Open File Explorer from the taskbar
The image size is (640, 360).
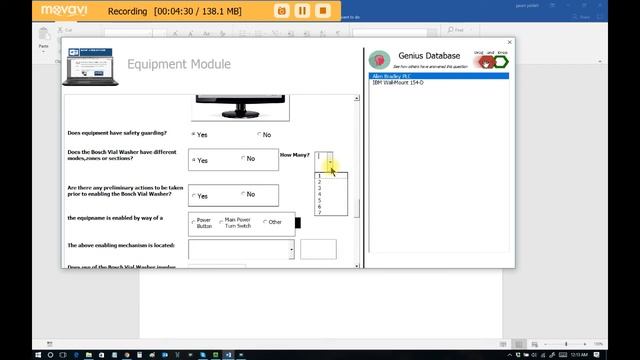(x=89, y=355)
